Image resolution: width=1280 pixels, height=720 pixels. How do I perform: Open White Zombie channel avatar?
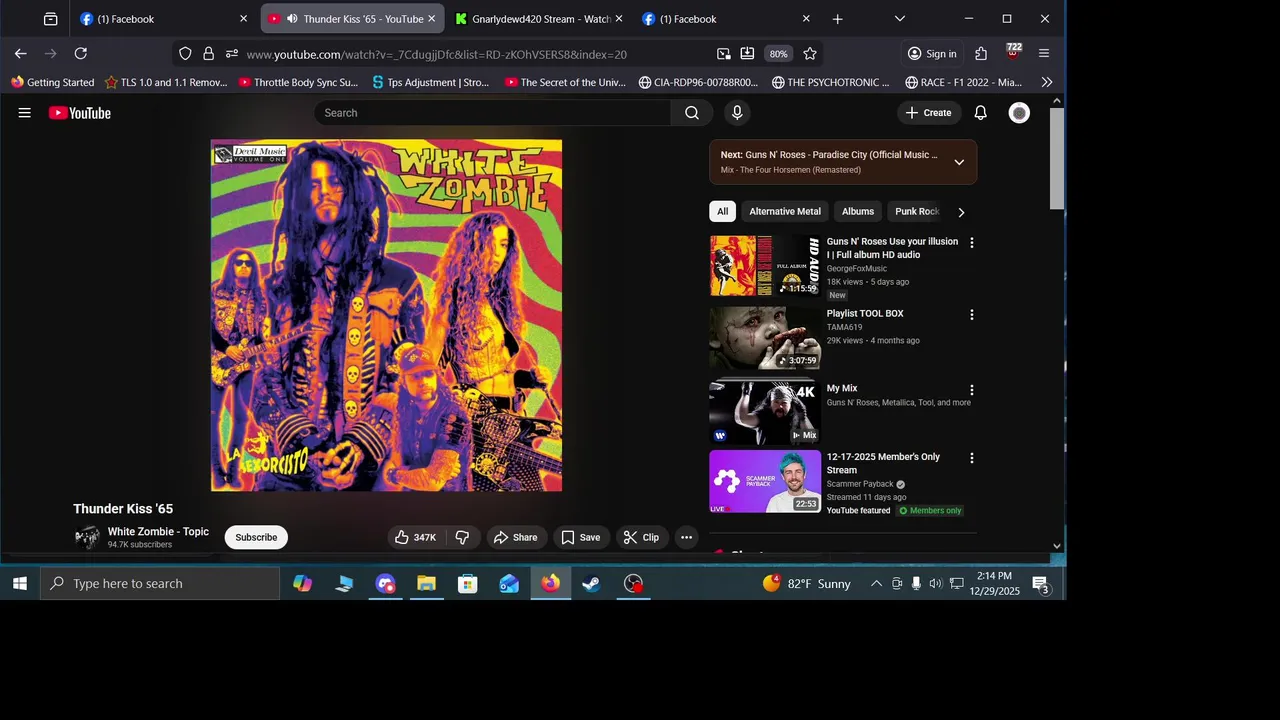(88, 538)
